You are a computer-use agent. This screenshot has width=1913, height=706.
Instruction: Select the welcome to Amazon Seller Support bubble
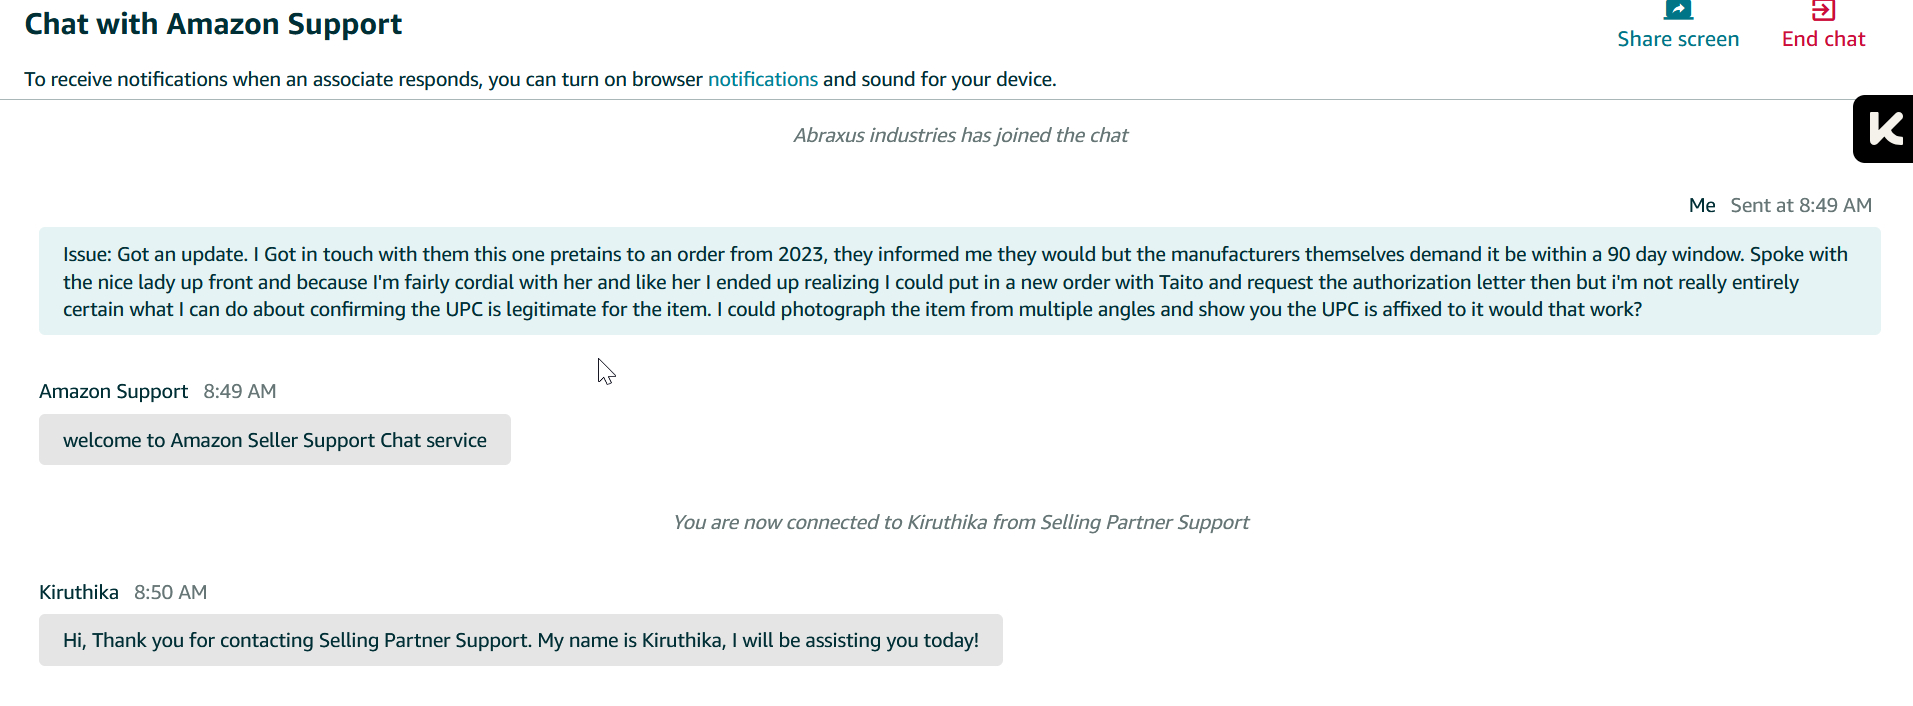pyautogui.click(x=275, y=440)
